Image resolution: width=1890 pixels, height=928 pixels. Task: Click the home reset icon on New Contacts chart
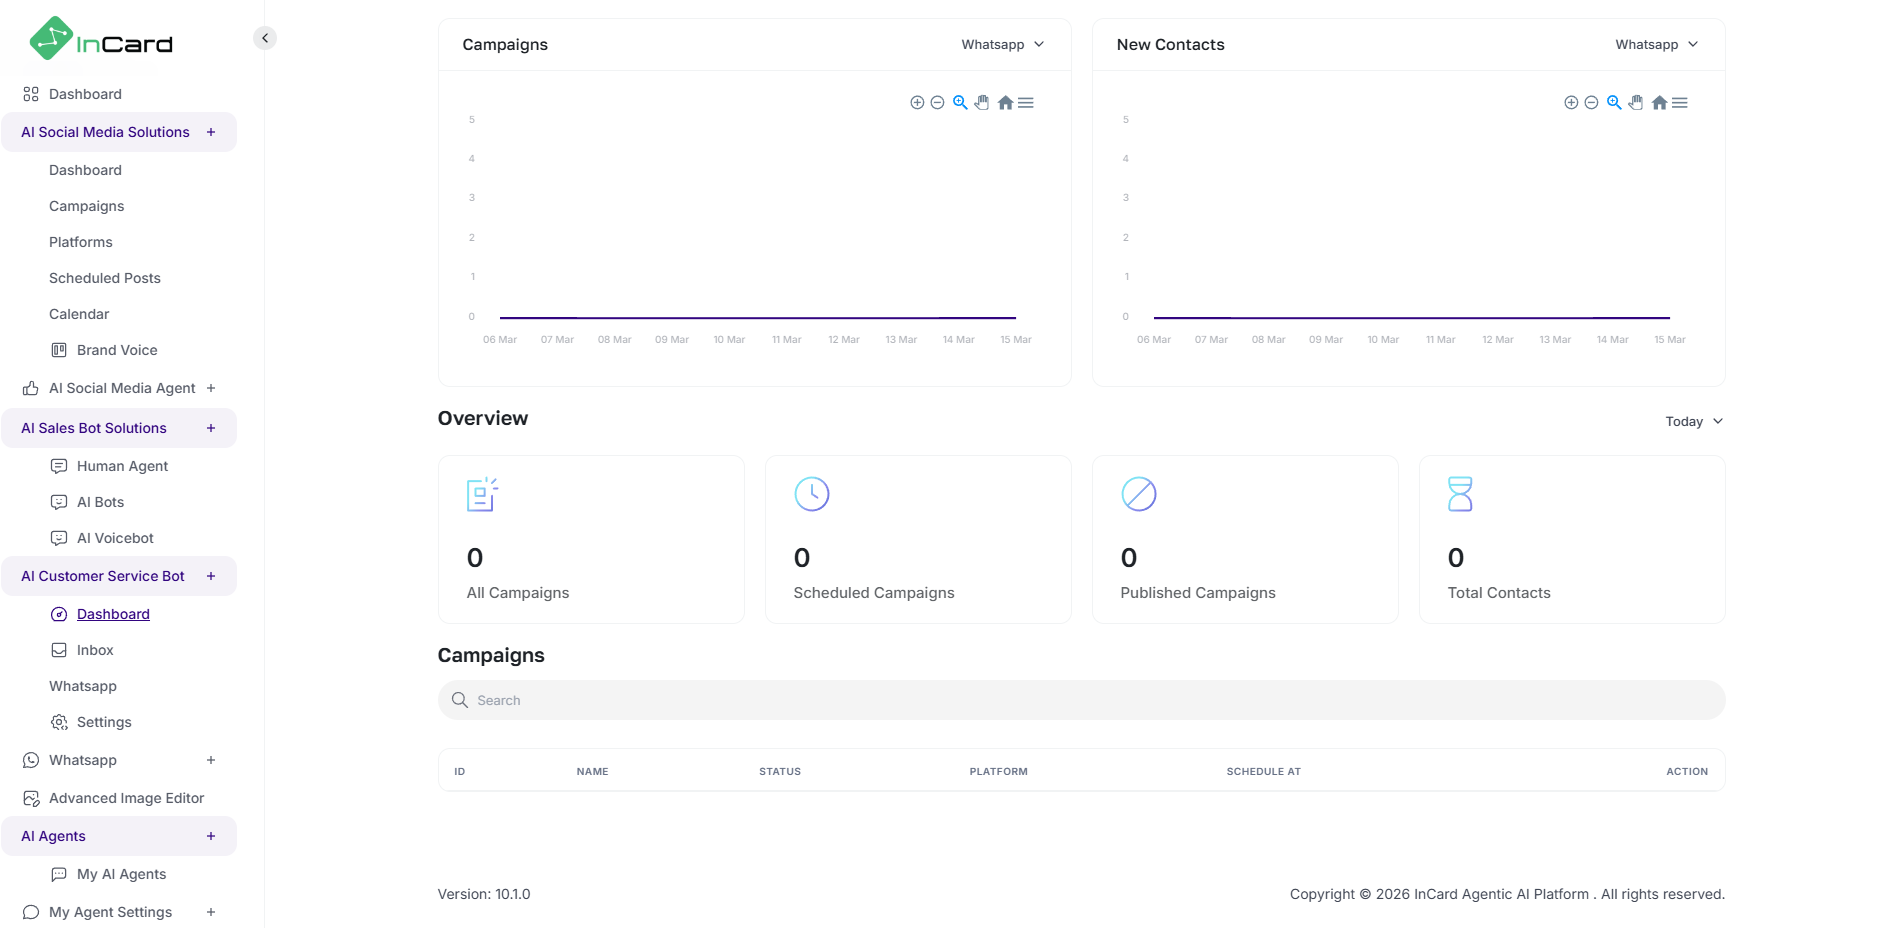coord(1659,102)
